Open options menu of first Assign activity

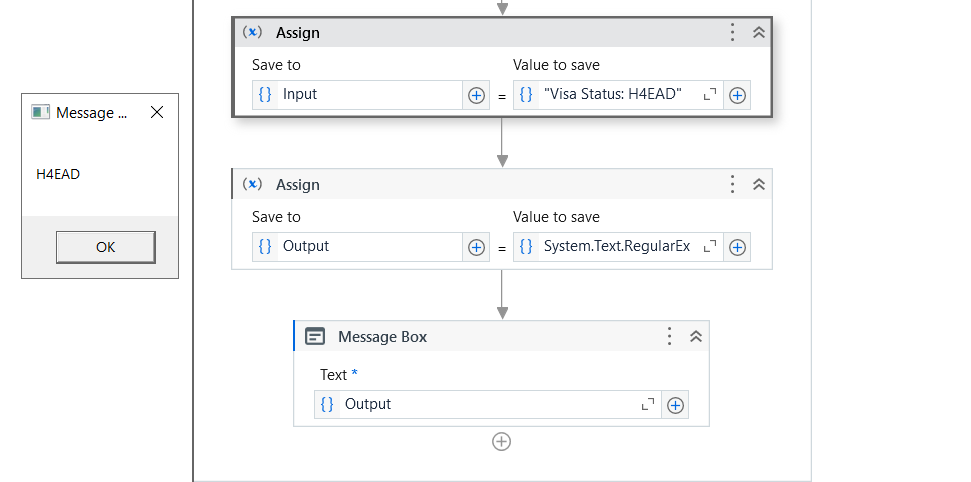coord(732,32)
